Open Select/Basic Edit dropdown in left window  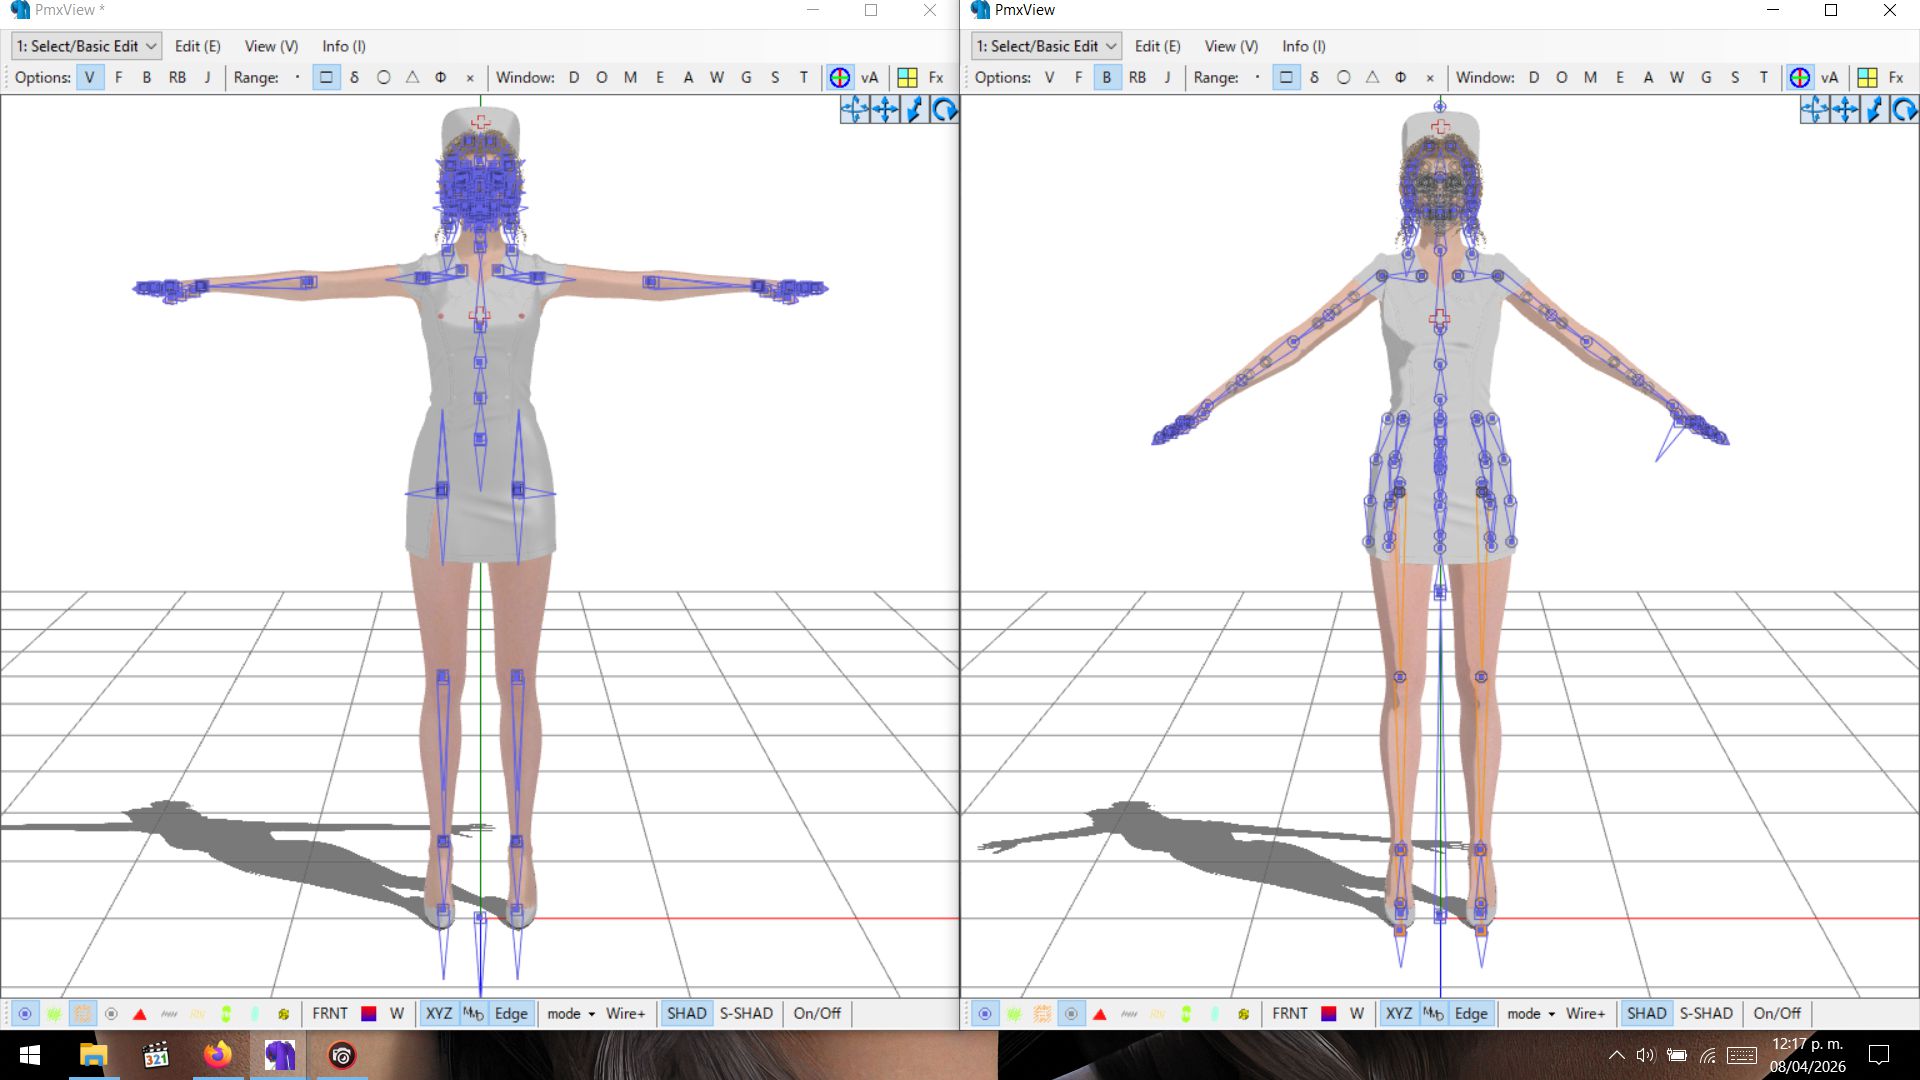[x=86, y=46]
